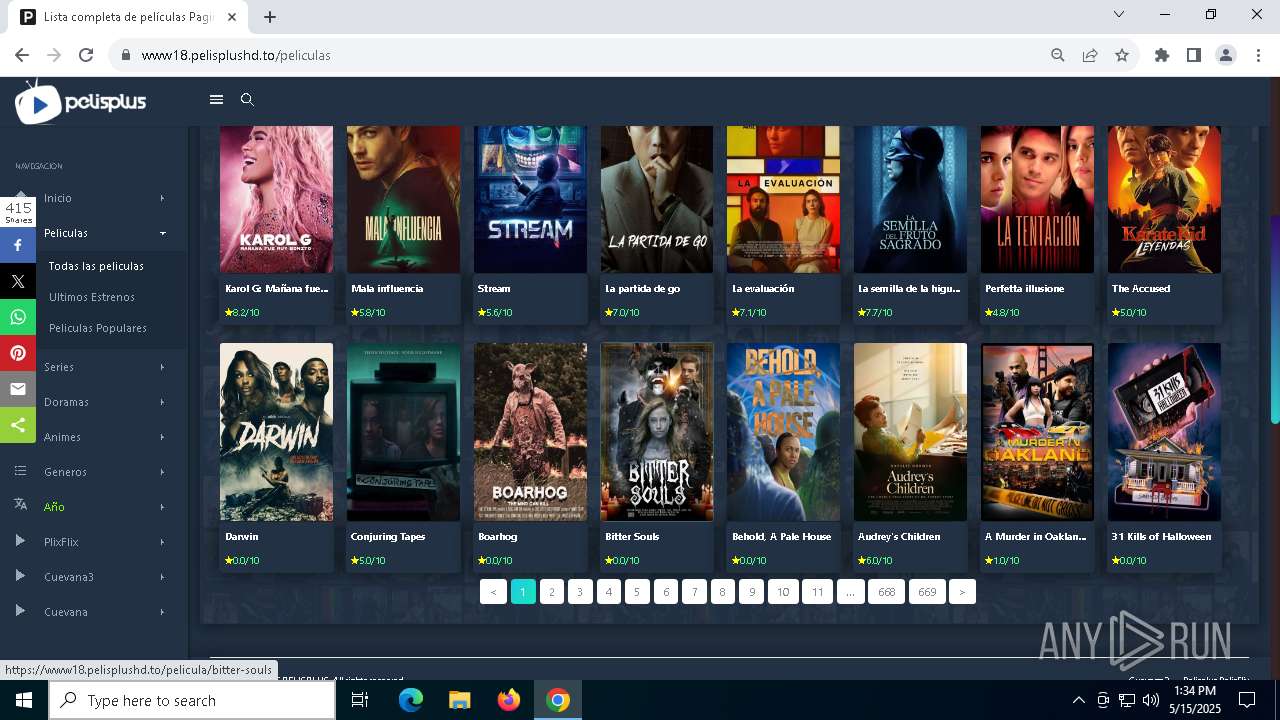Open the volume icon in system tray

click(1151, 700)
